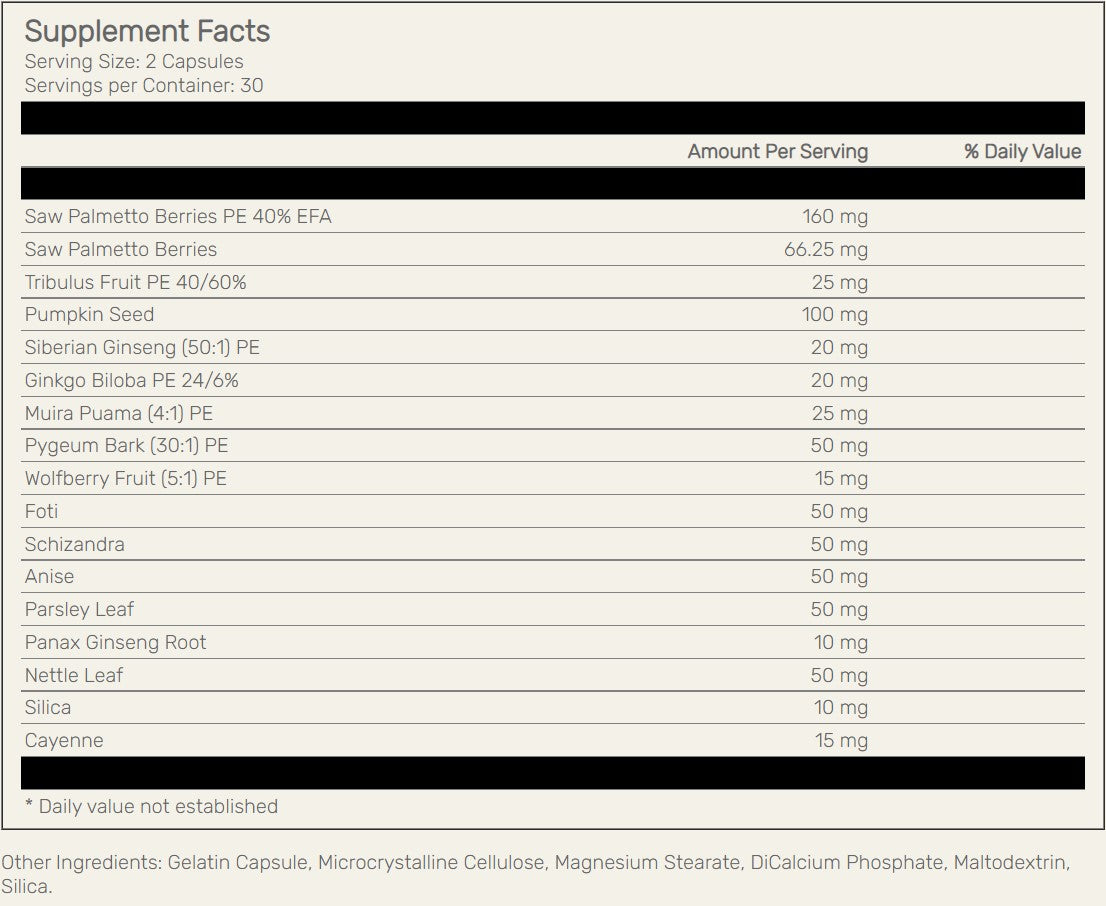Click the Pygeum Bark (30:1) PE row
This screenshot has width=1106, height=906.
pos(127,445)
